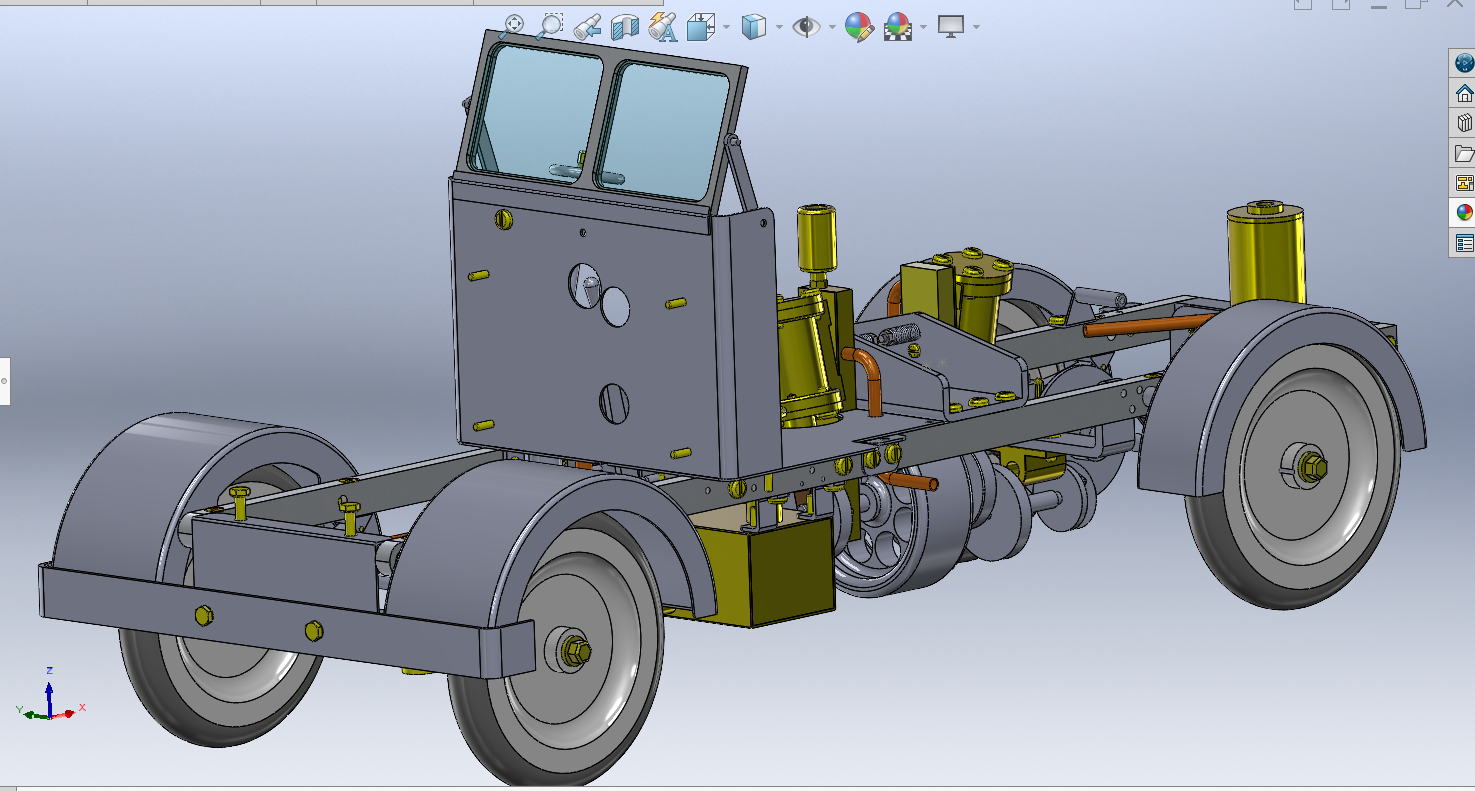Open the File Explorer folder tab
Viewport: 1475px width, 791px height.
click(1464, 153)
